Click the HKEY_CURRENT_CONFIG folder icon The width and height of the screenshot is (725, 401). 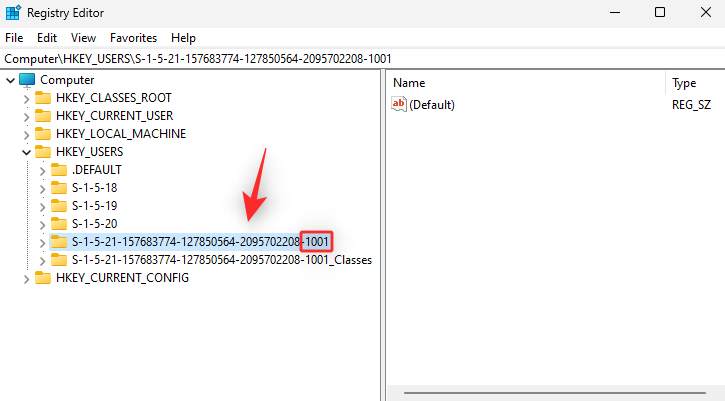(43, 278)
